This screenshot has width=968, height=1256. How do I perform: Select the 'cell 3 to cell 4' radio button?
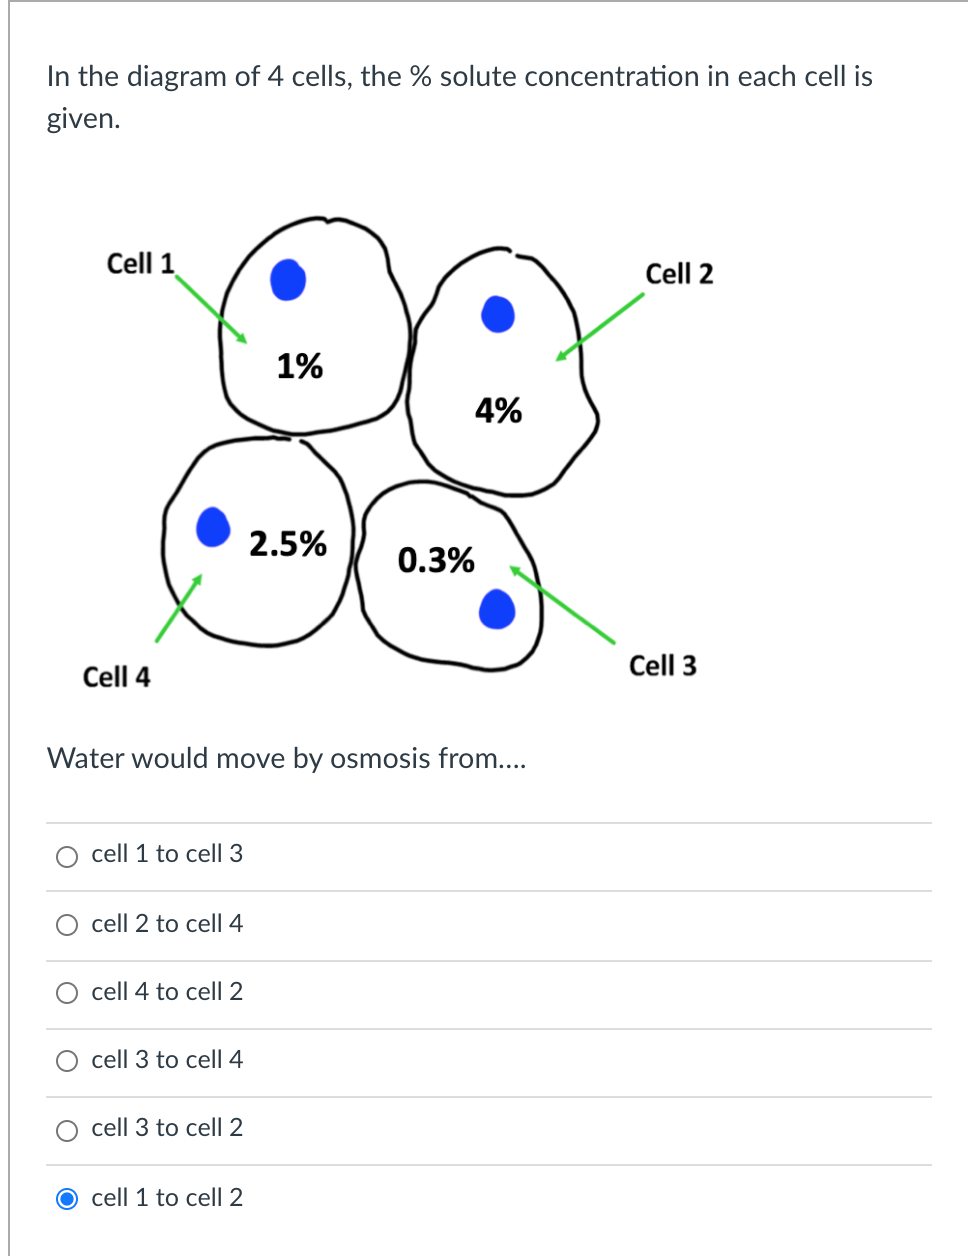66,1060
